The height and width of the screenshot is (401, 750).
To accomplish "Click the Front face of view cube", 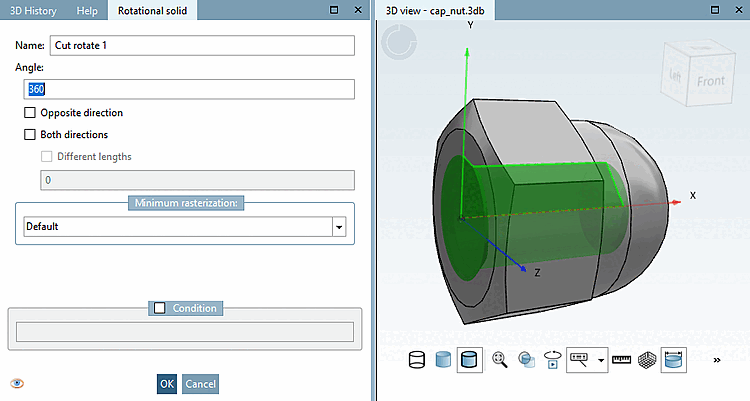I will [711, 81].
